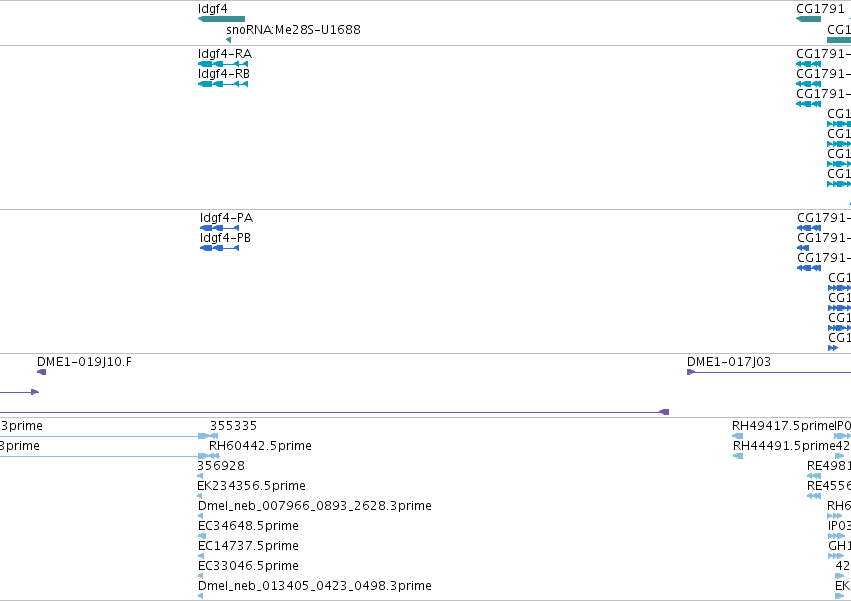Click the CG1791 gene label in top track
The height and width of the screenshot is (601, 851).
click(821, 9)
